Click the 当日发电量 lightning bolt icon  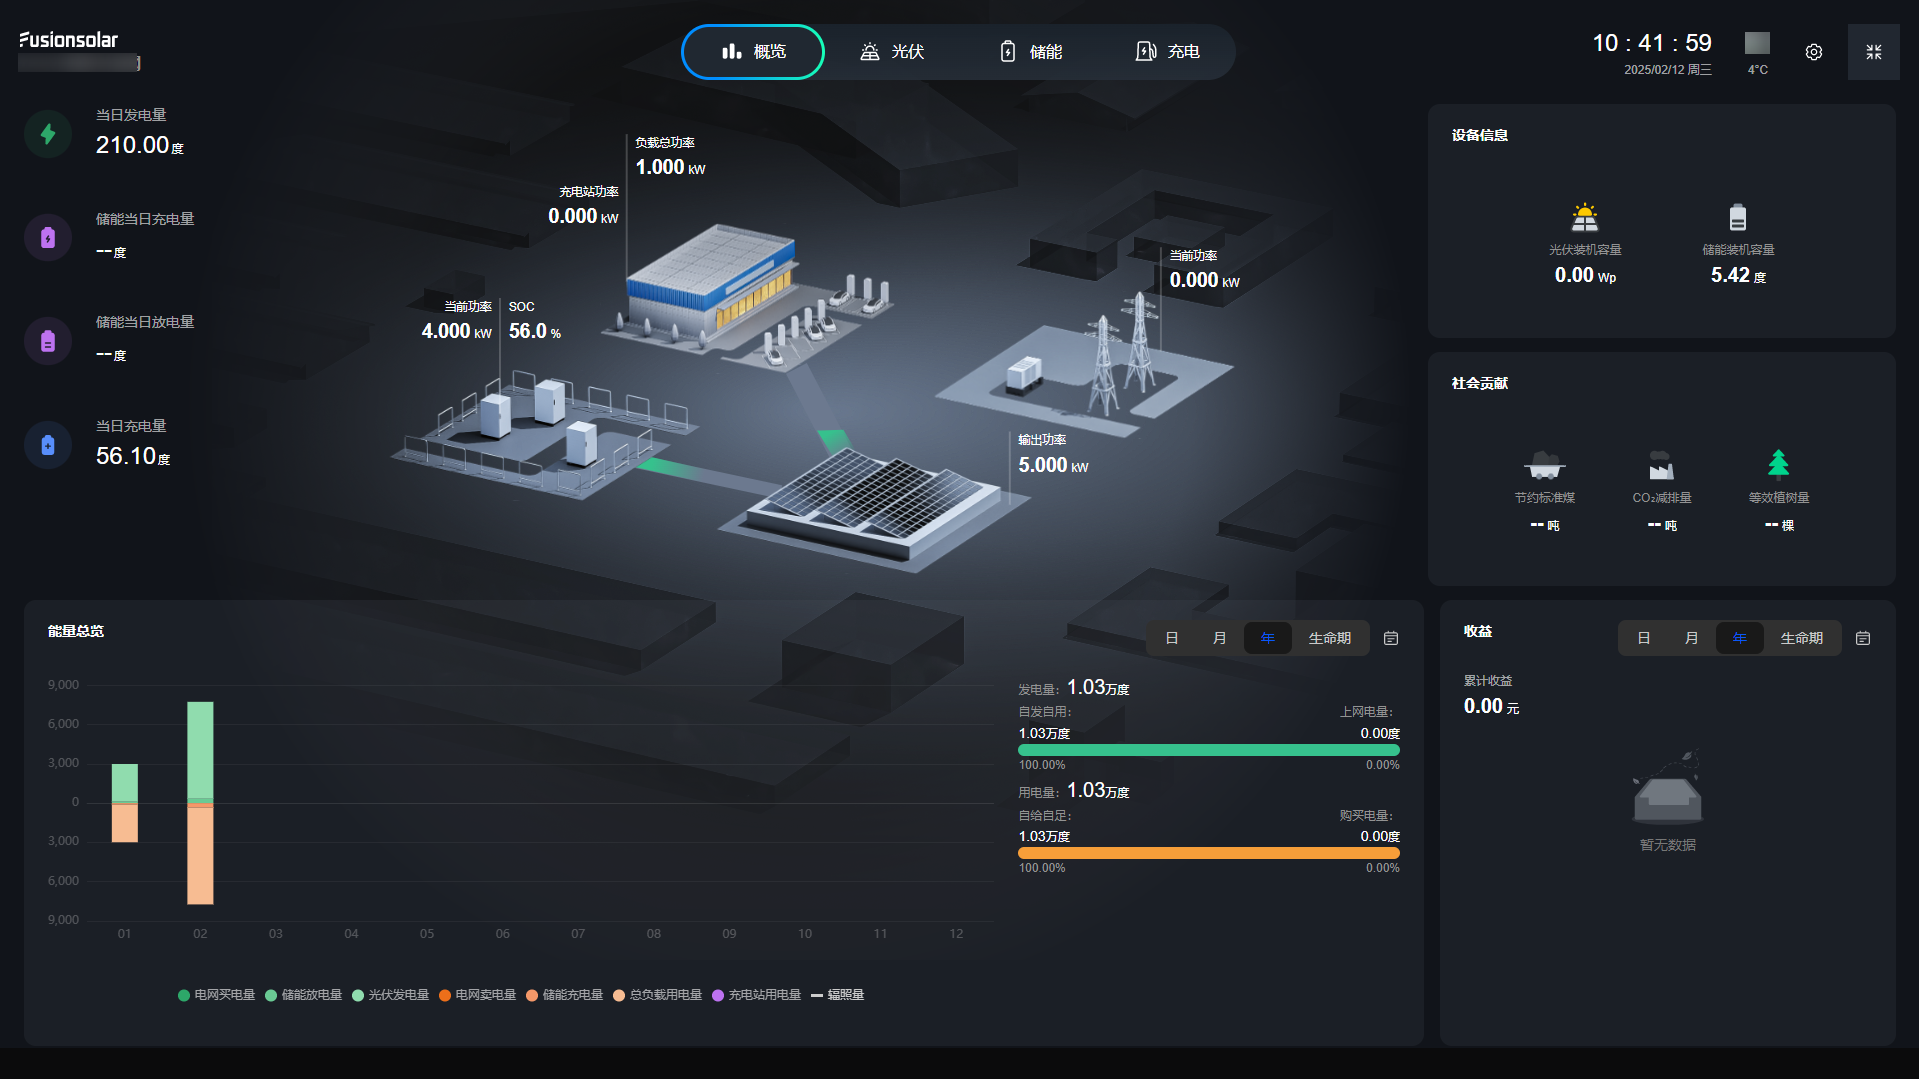coord(47,133)
